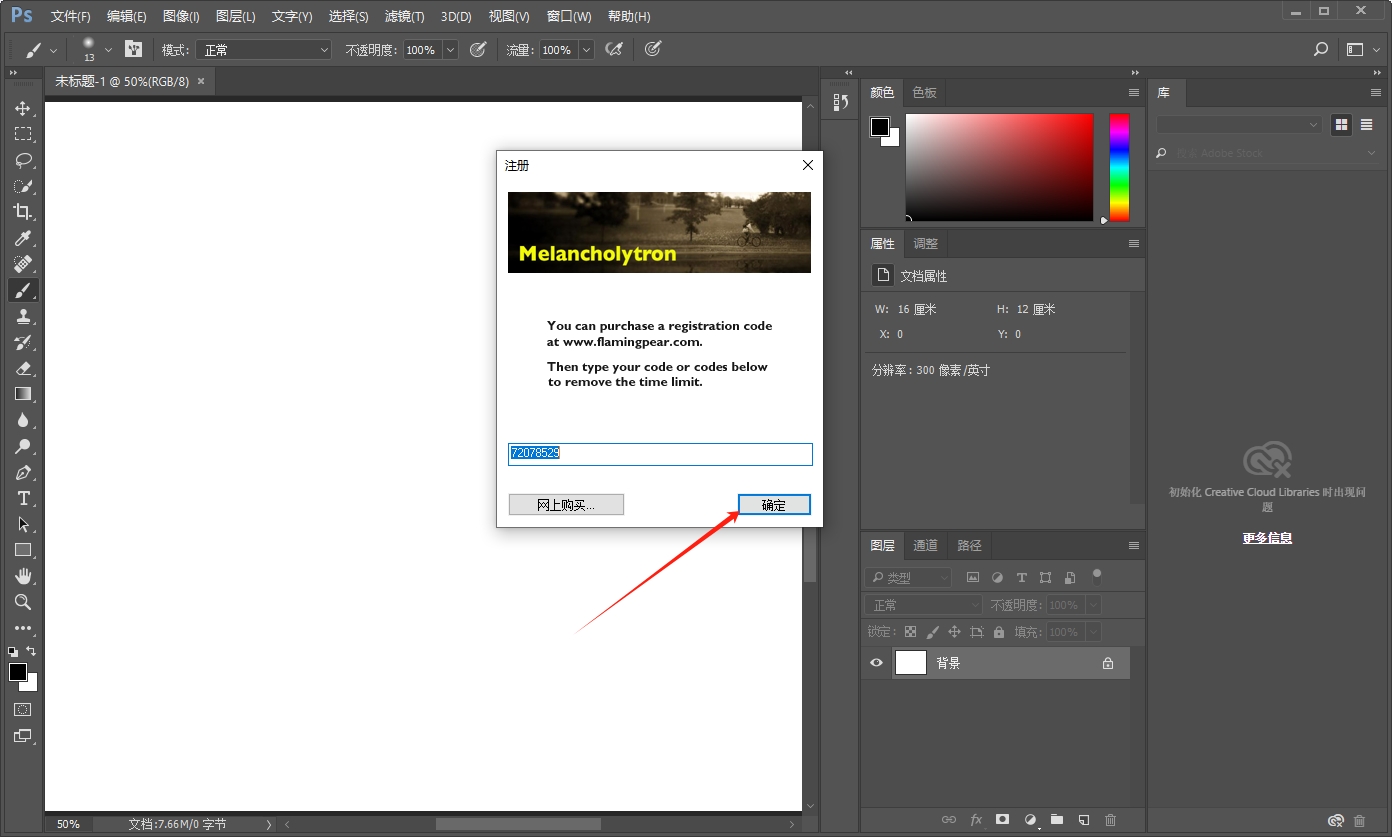
Task: Switch to the 通道 tab
Action: [924, 545]
